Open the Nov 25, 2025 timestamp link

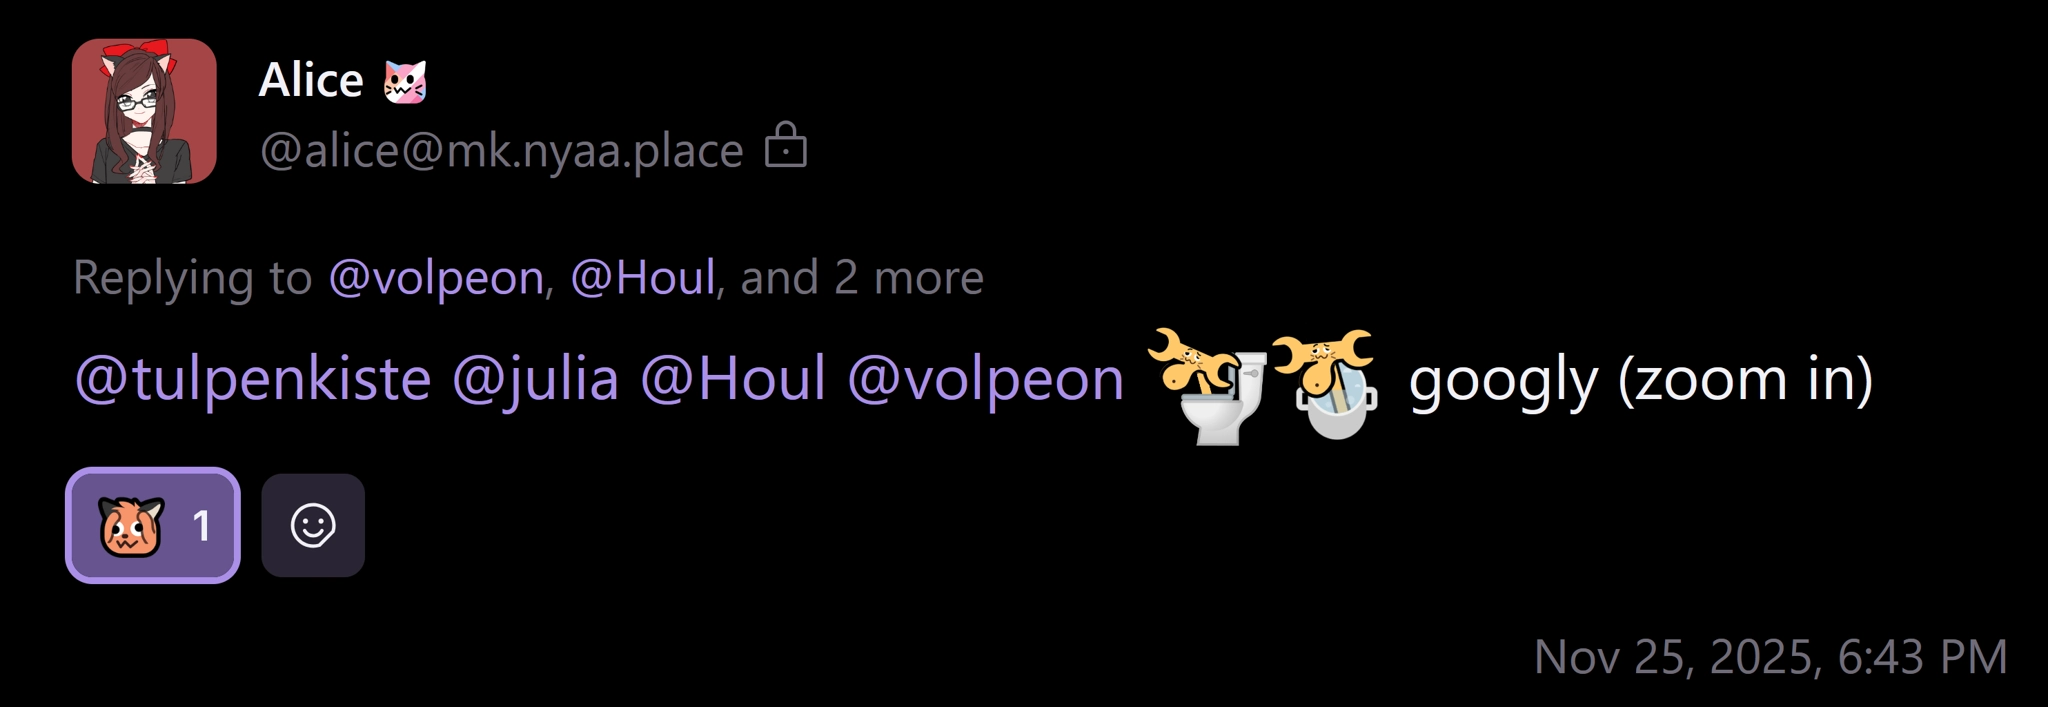(1770, 657)
